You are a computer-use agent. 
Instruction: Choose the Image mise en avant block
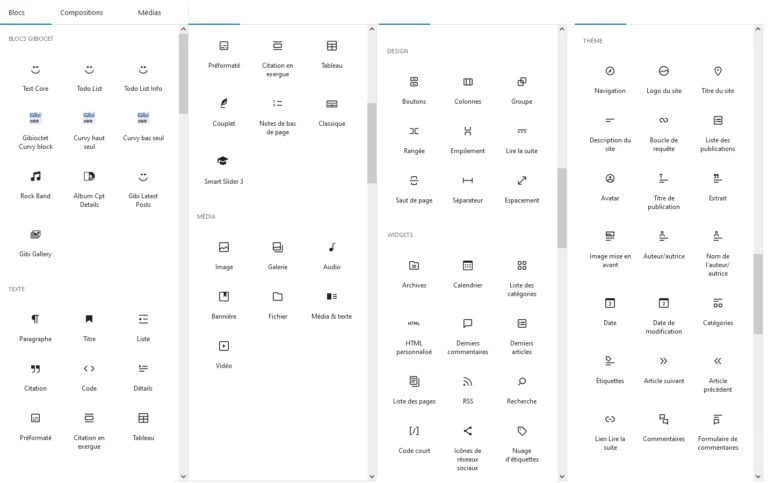coord(610,249)
